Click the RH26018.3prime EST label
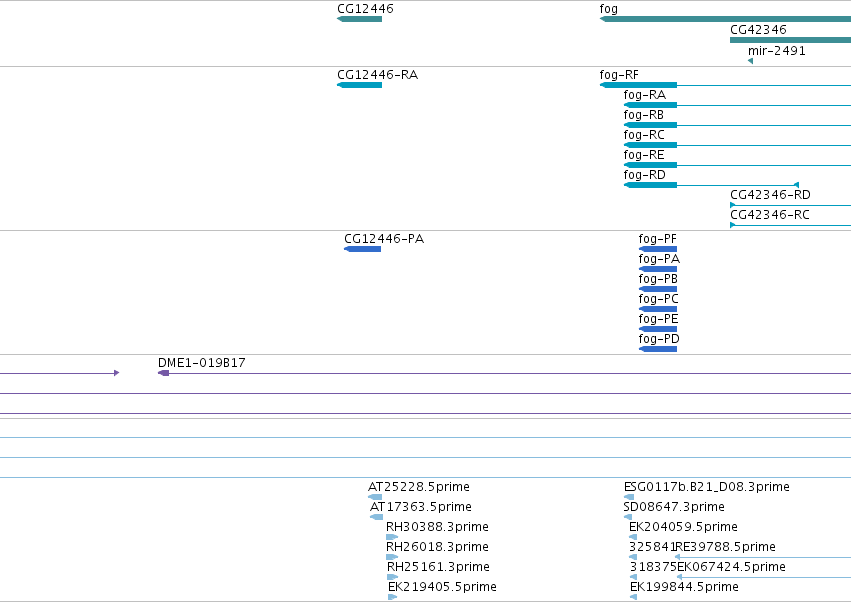The height and width of the screenshot is (602, 851). click(437, 547)
